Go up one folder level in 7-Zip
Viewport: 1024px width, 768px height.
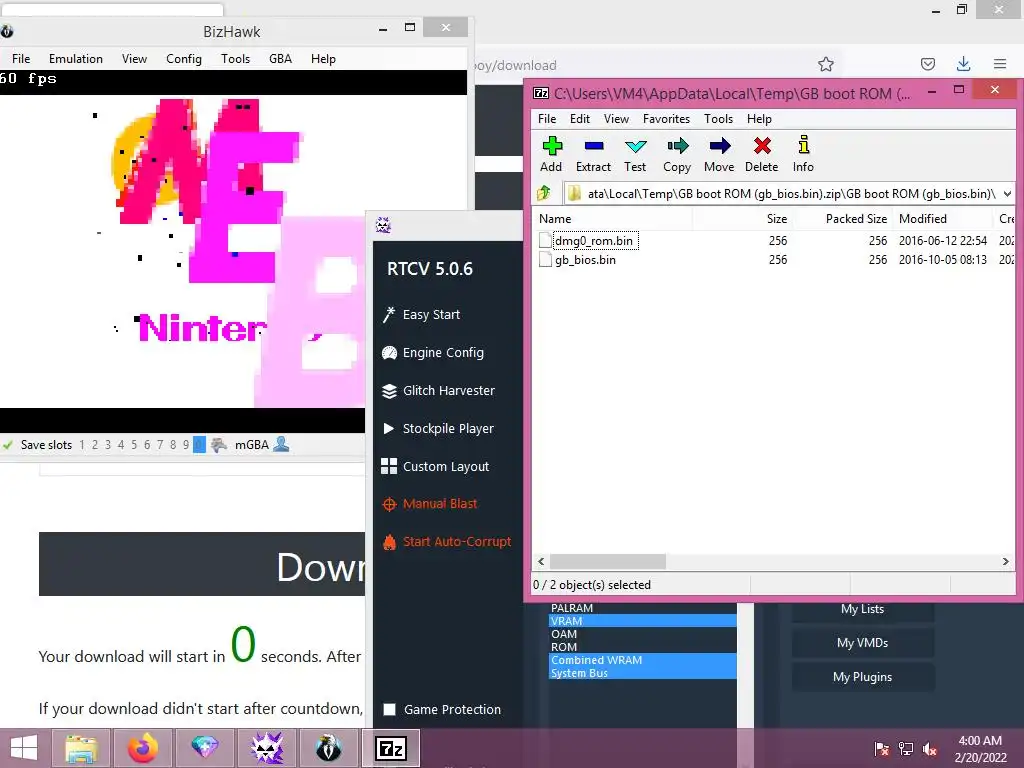point(544,193)
